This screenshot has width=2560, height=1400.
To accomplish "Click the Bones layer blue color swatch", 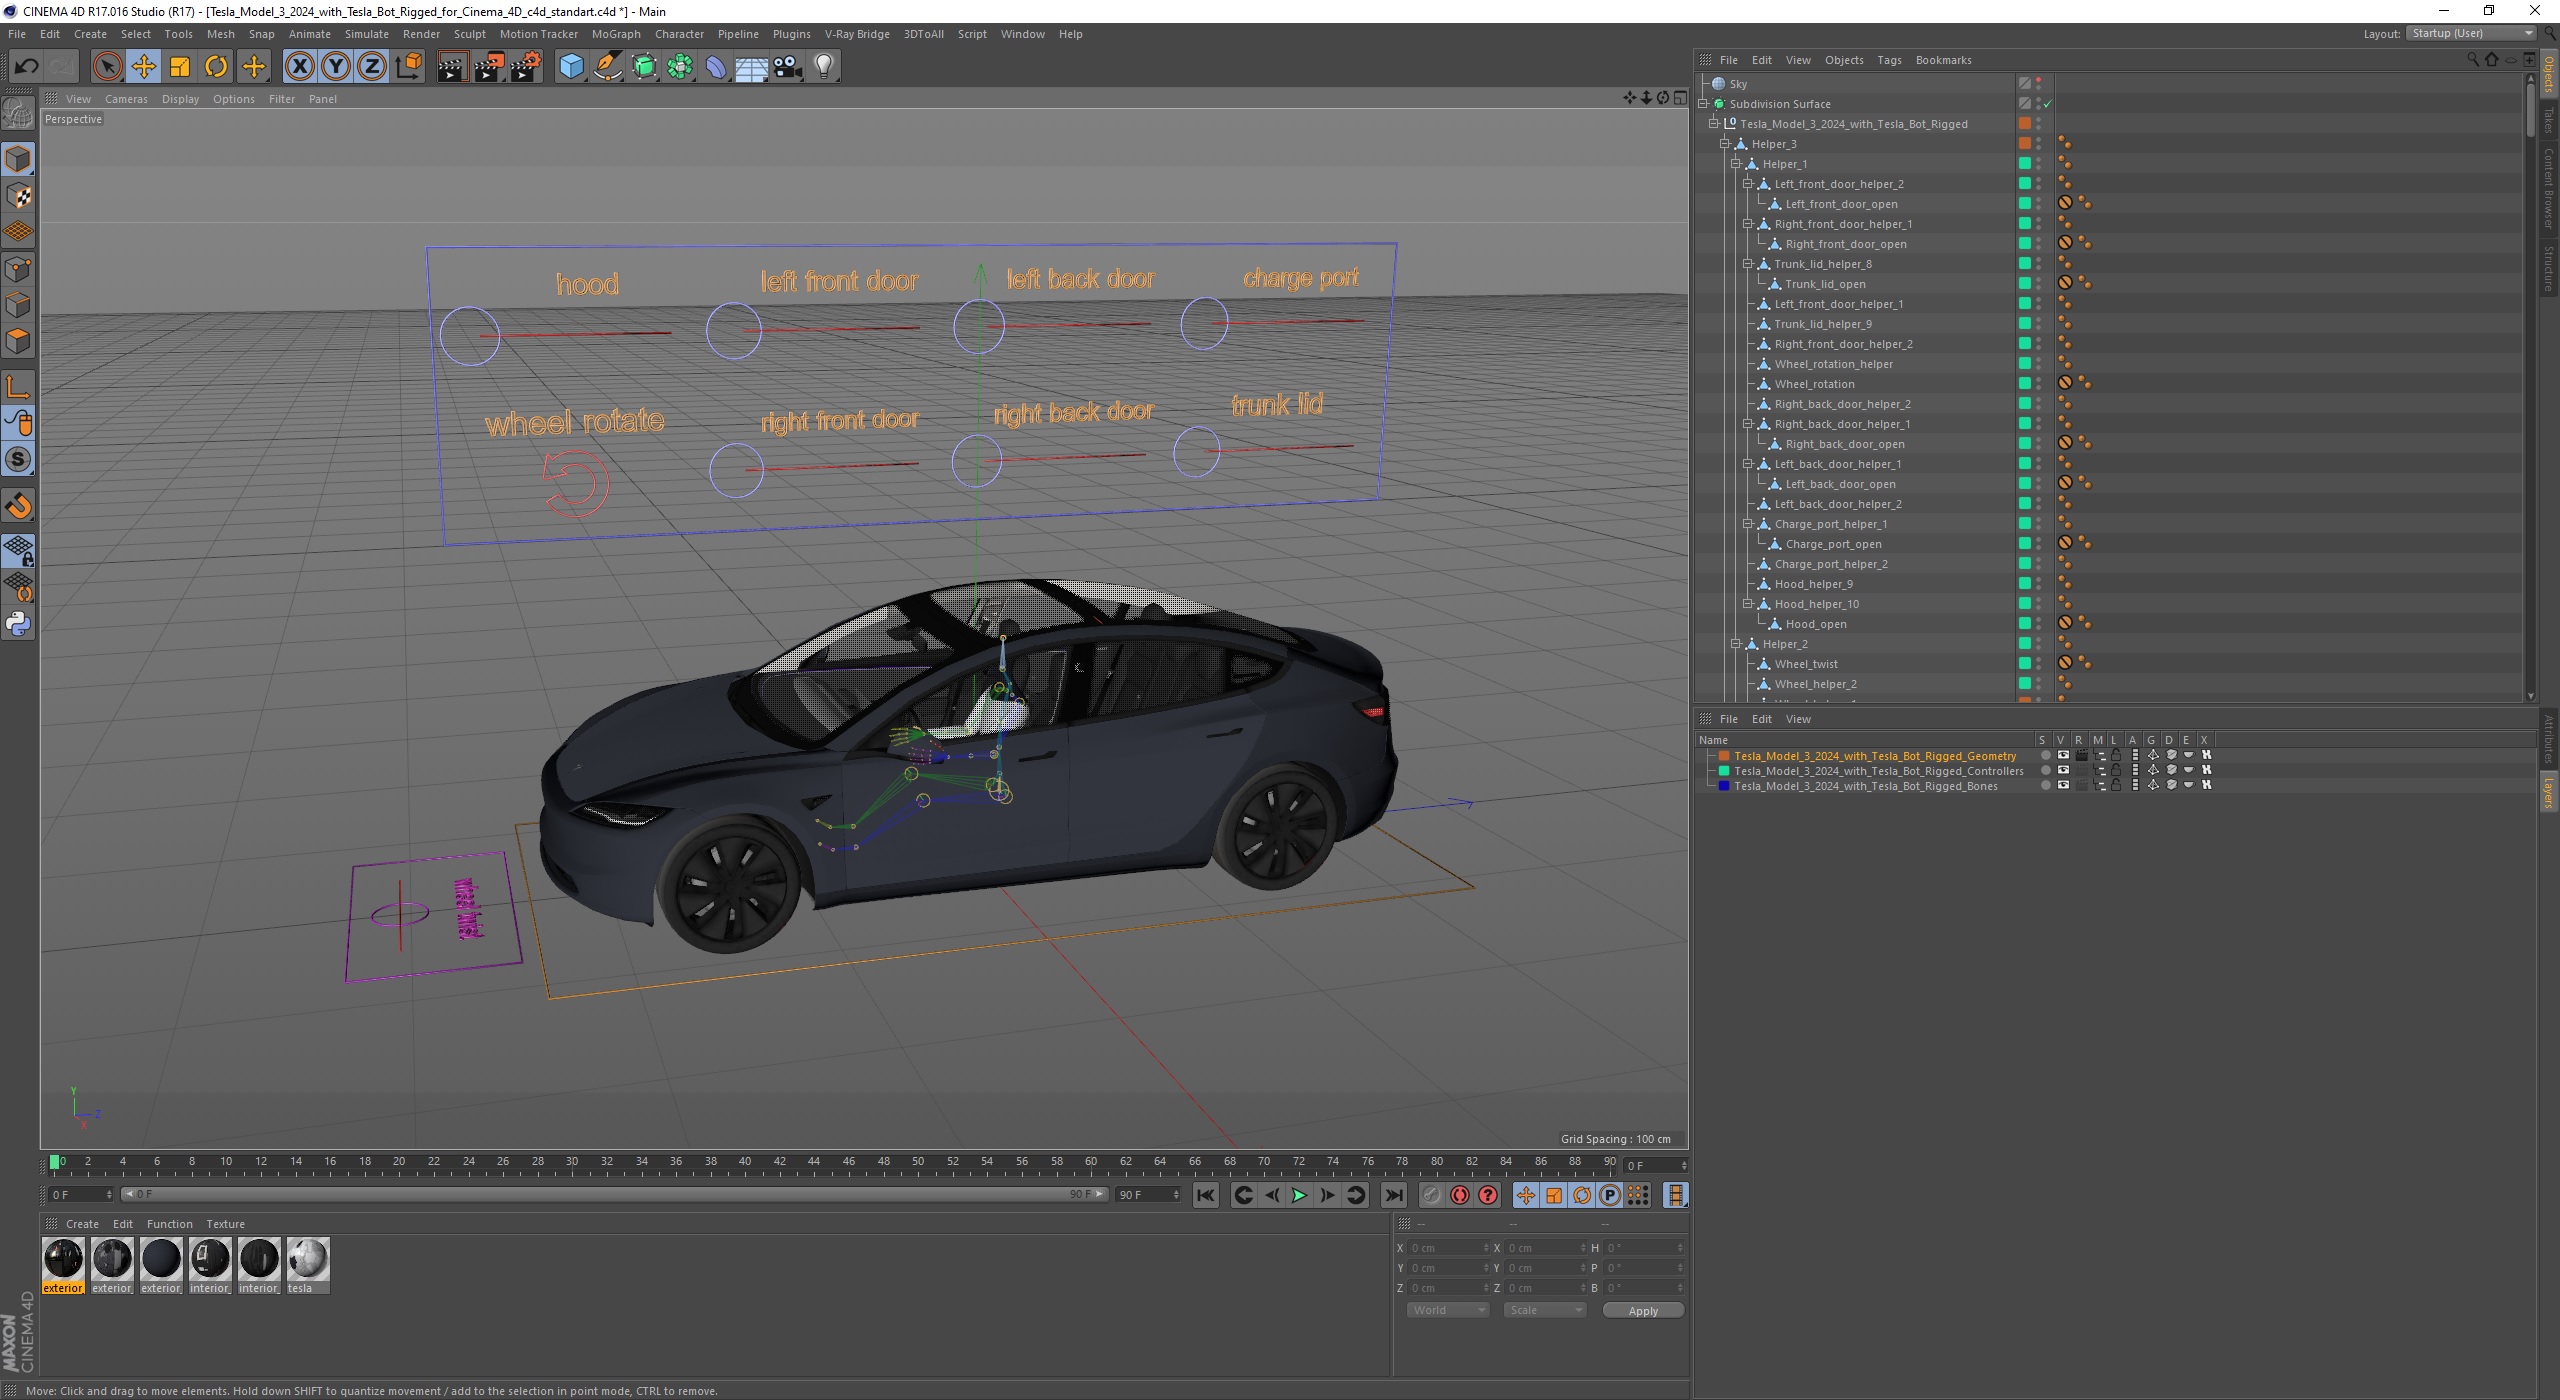I will click(x=1724, y=786).
